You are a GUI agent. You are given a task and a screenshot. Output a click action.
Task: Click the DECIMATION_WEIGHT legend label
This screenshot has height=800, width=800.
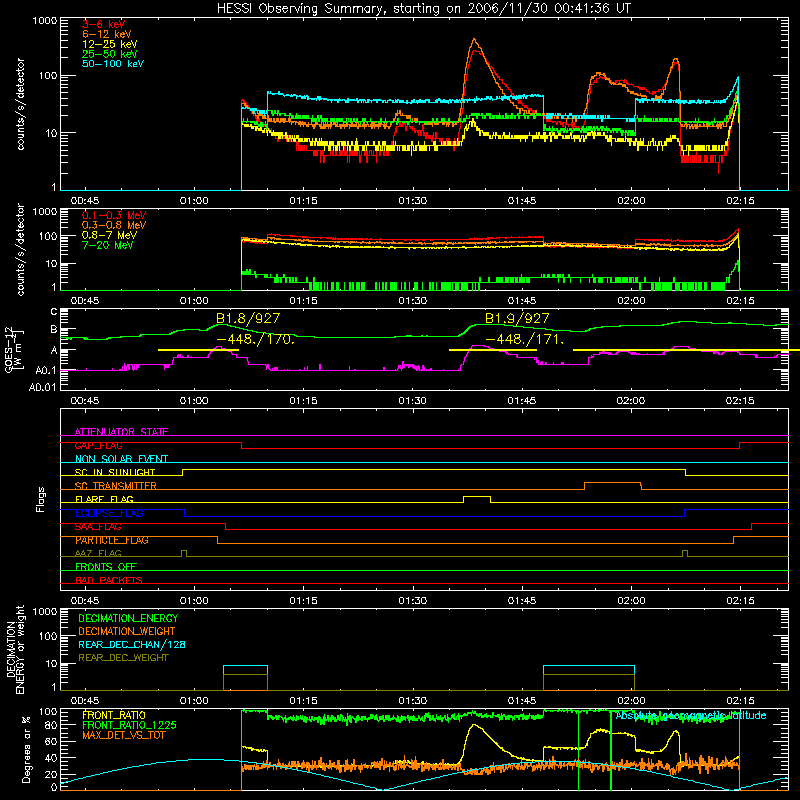point(127,631)
